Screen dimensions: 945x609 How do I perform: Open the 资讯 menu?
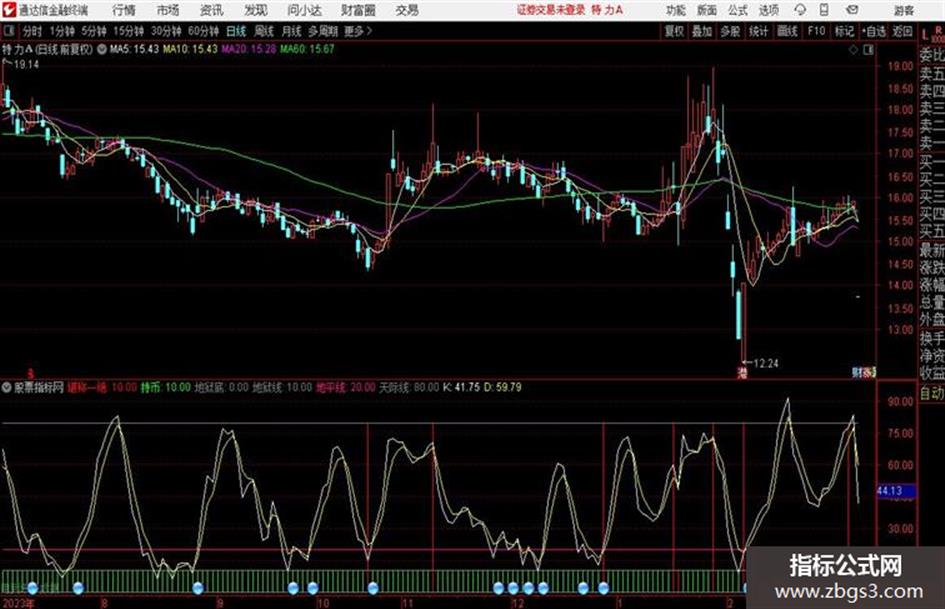coord(211,10)
